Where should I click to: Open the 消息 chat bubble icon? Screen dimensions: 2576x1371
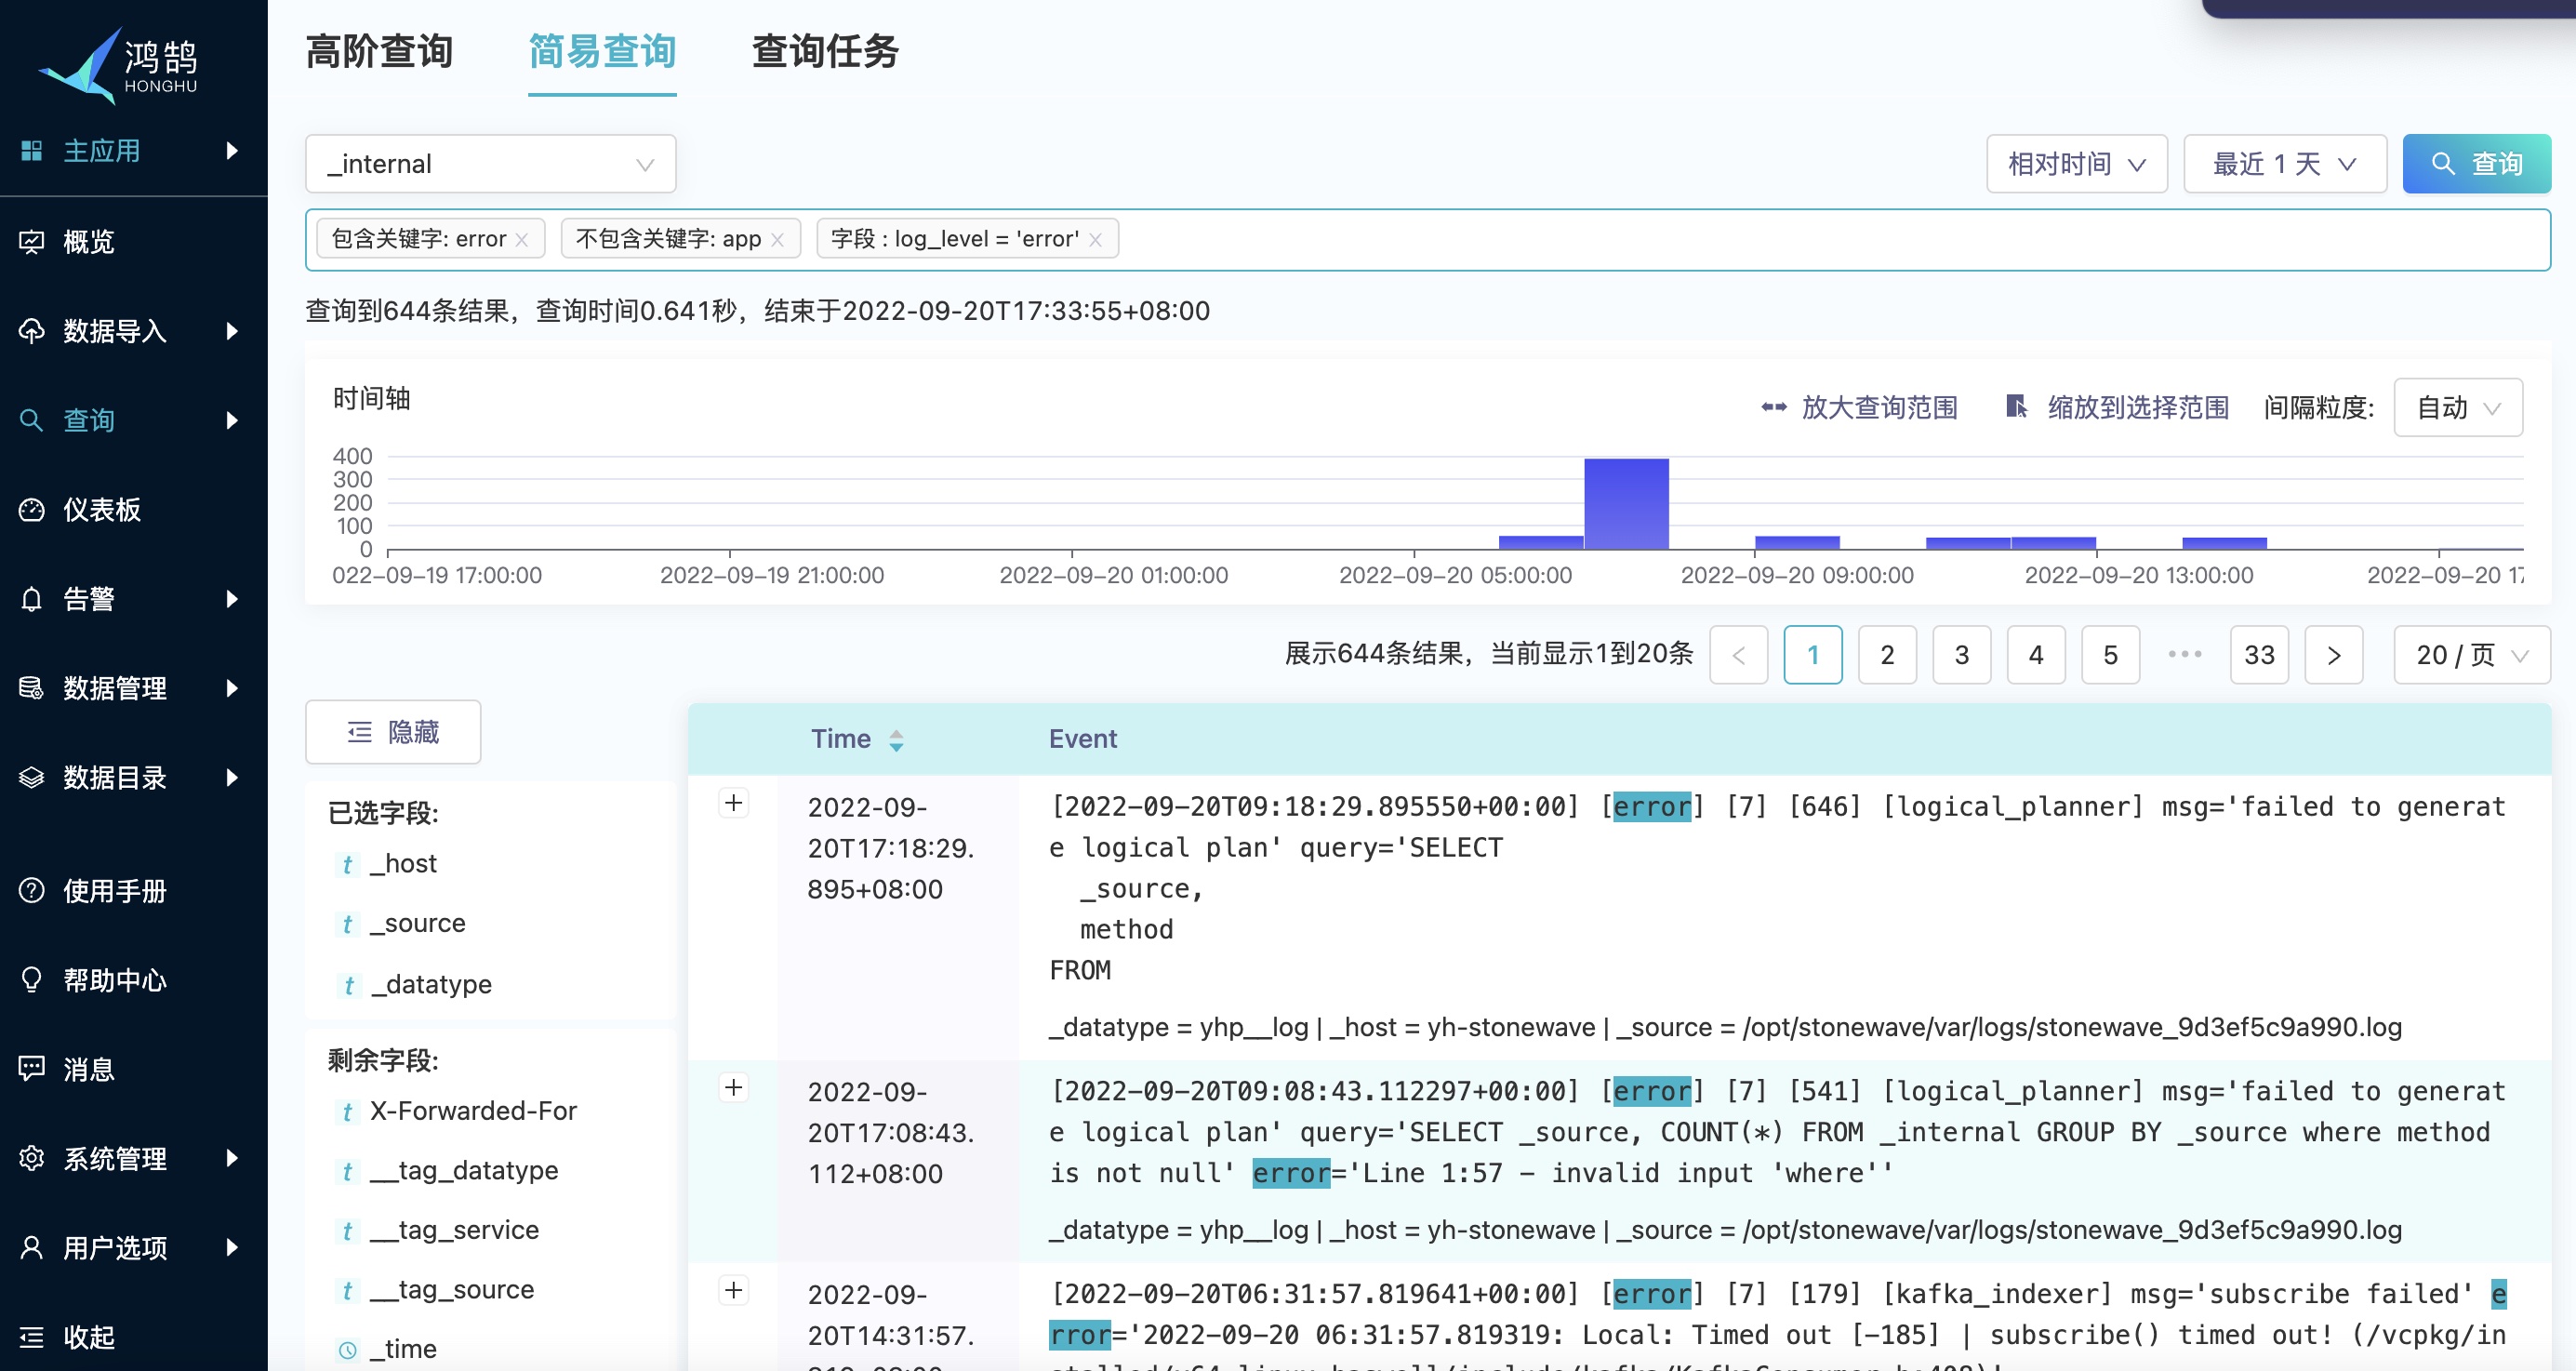pos(31,1068)
